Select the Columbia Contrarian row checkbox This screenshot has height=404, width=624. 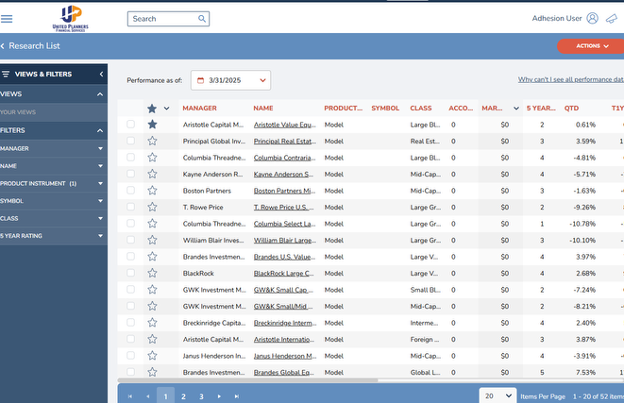tap(131, 157)
